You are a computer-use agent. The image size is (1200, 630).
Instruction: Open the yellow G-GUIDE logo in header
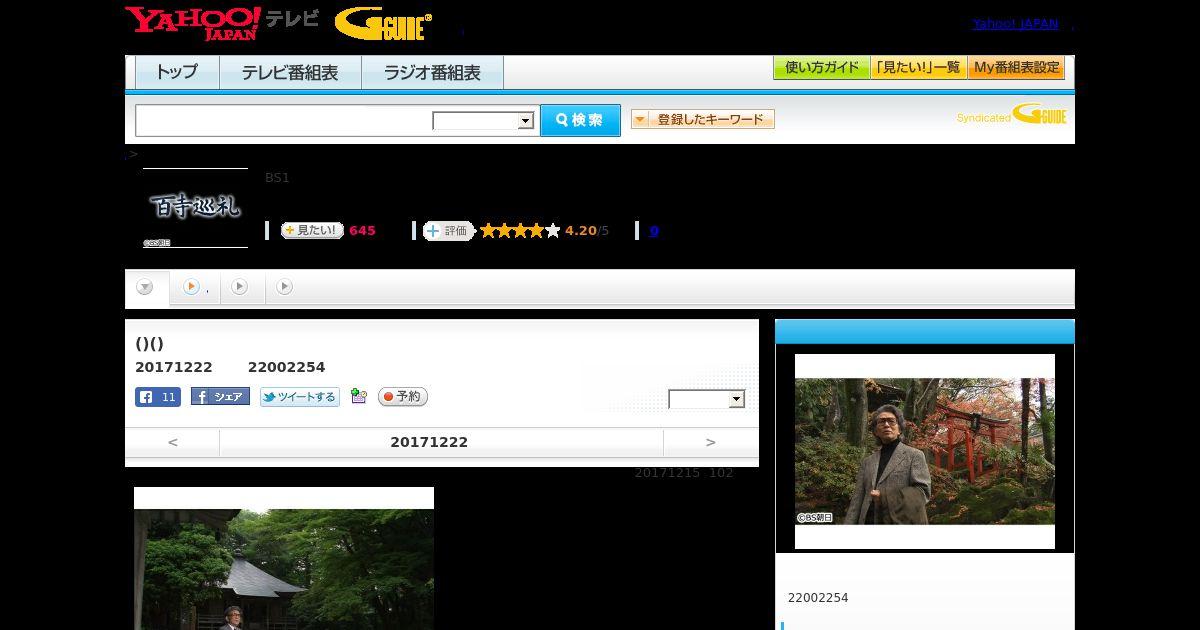point(383,24)
